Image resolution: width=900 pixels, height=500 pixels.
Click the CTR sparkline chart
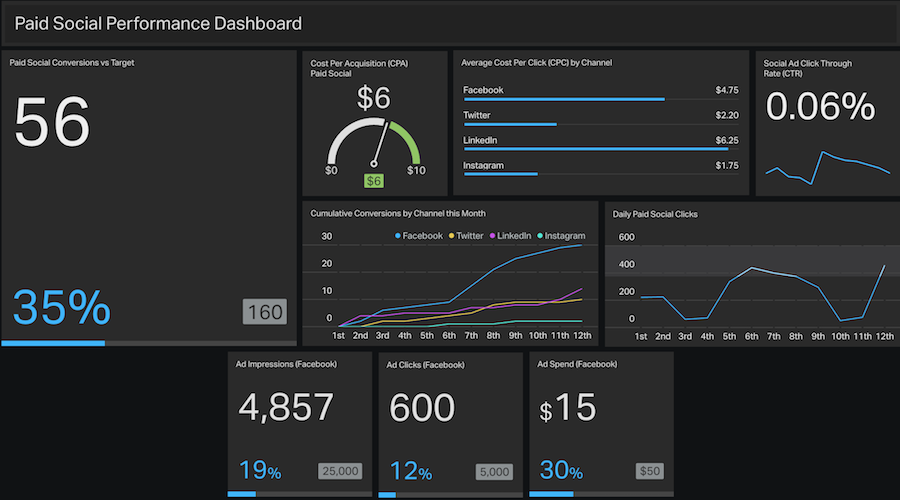[x=828, y=168]
